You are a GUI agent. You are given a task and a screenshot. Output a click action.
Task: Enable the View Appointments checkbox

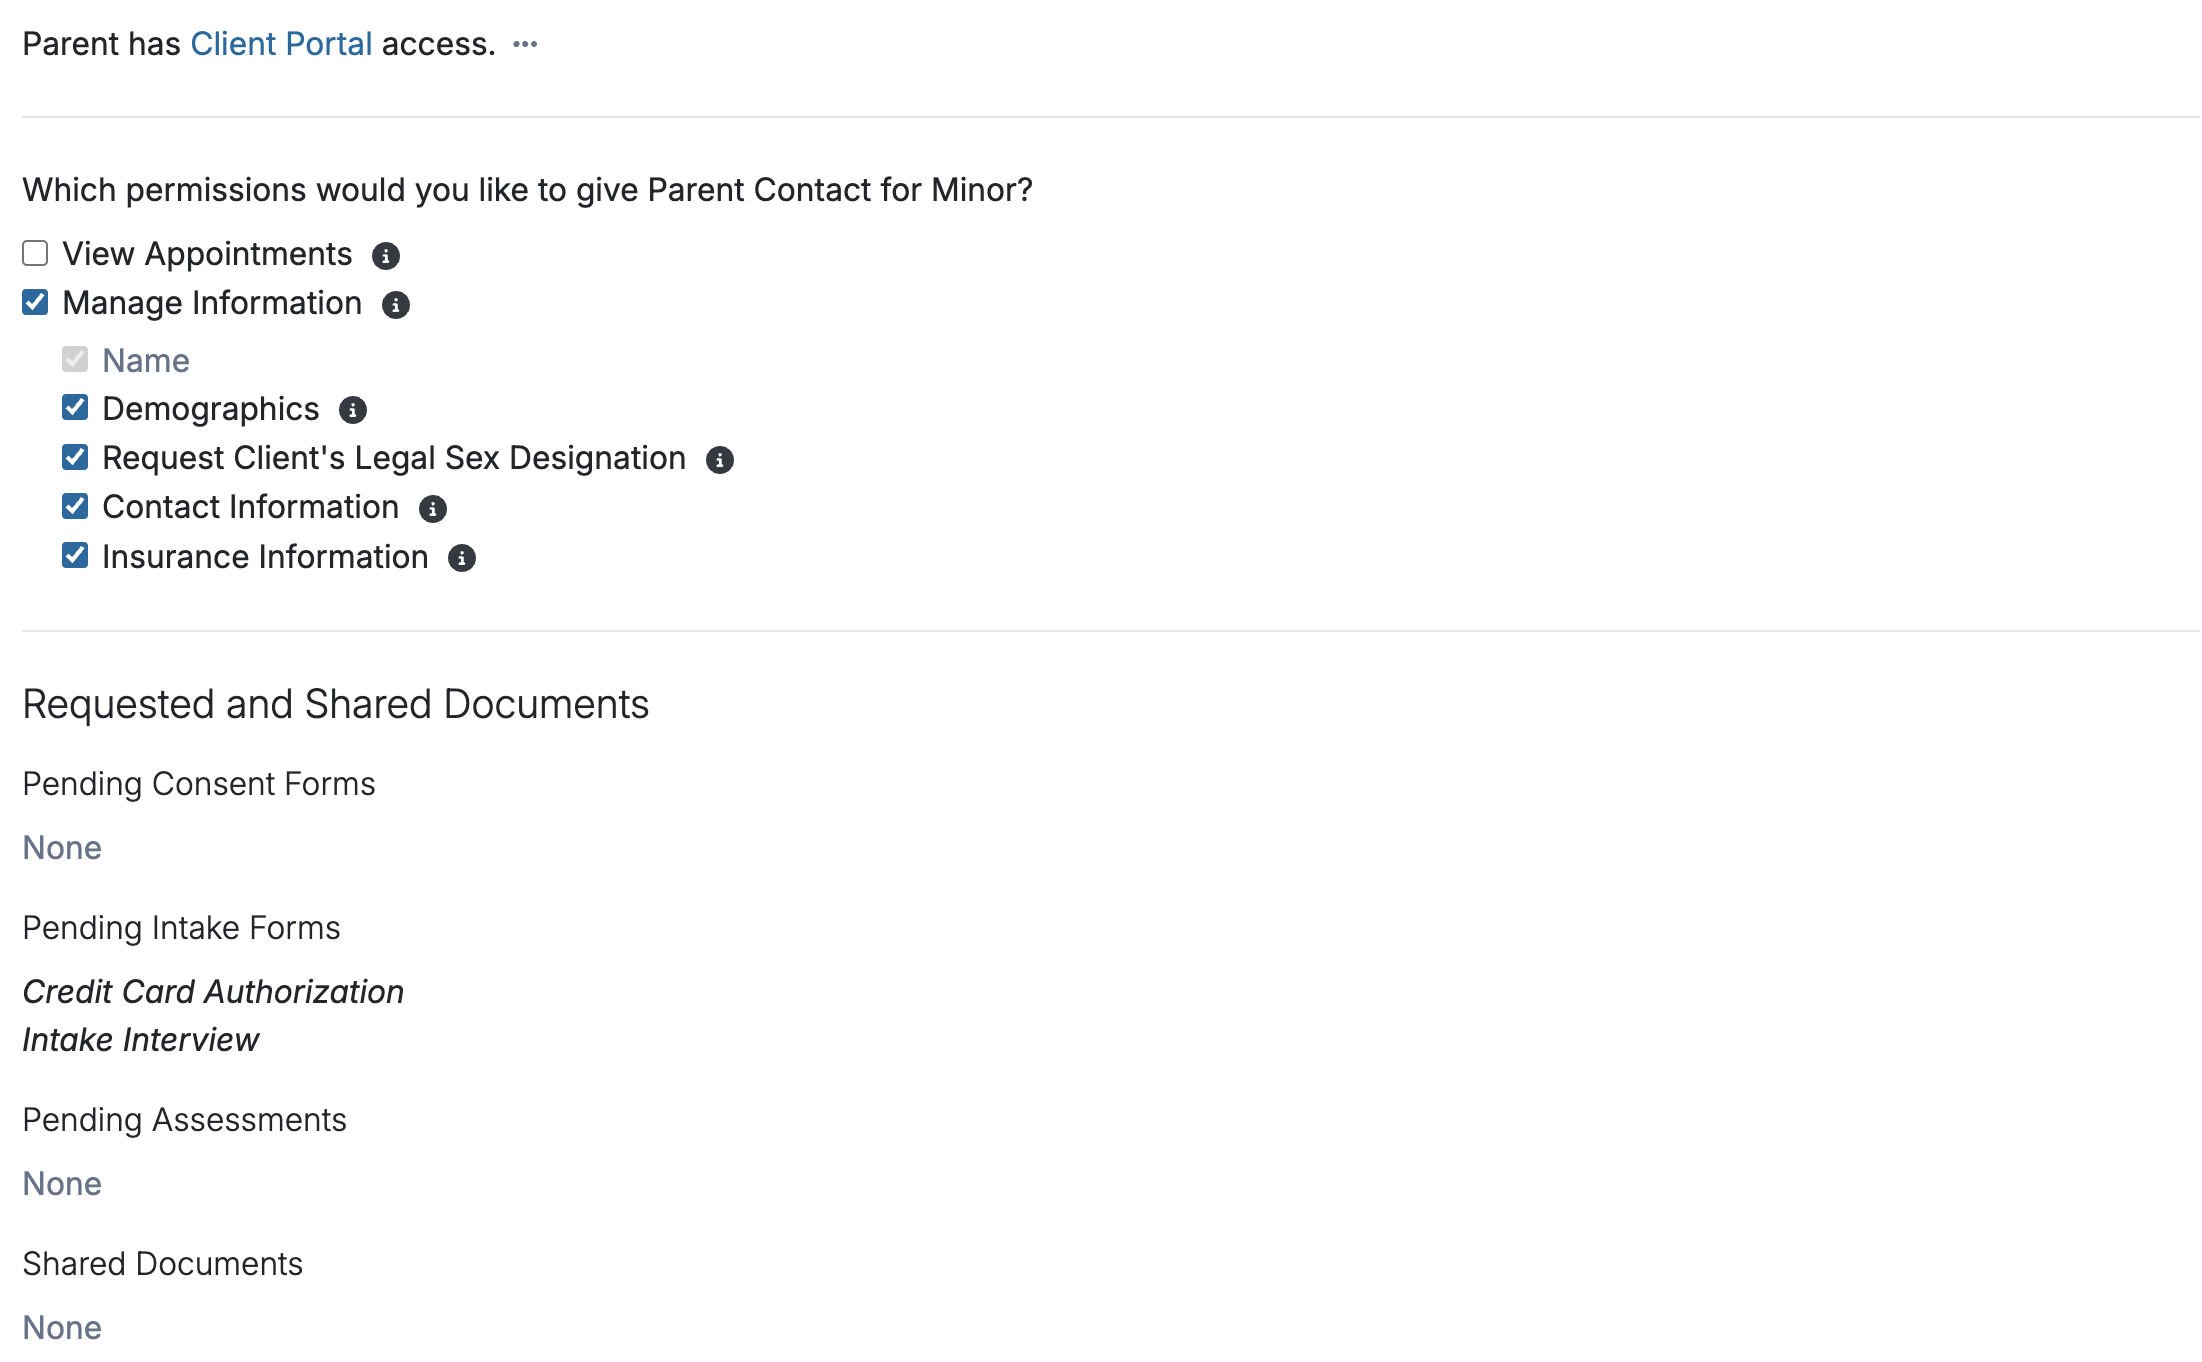pos(35,254)
